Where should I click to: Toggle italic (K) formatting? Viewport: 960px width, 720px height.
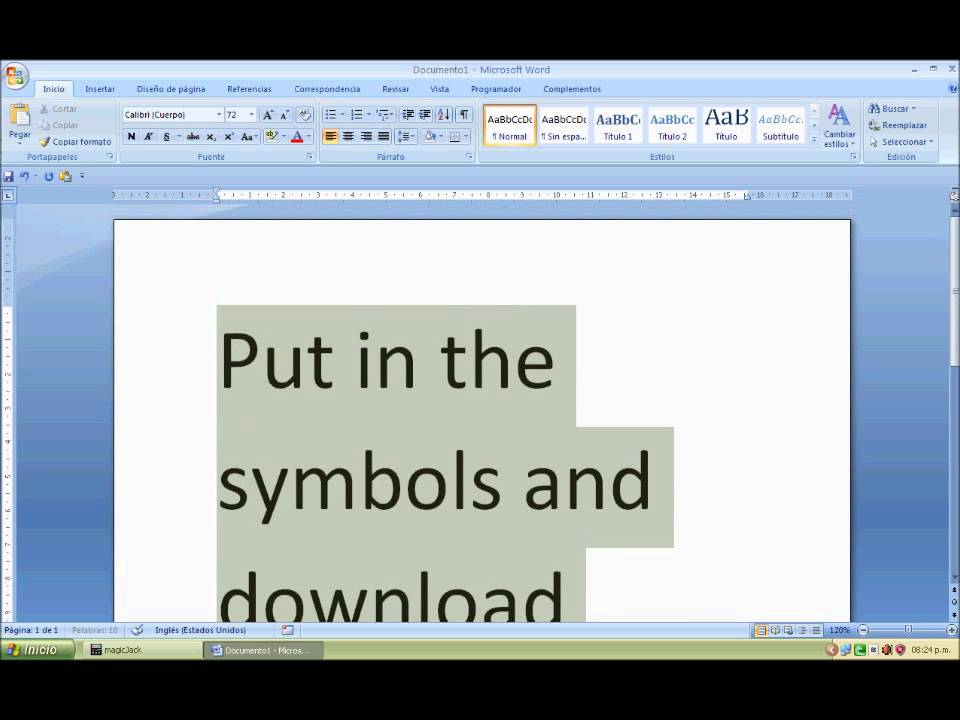tap(148, 137)
